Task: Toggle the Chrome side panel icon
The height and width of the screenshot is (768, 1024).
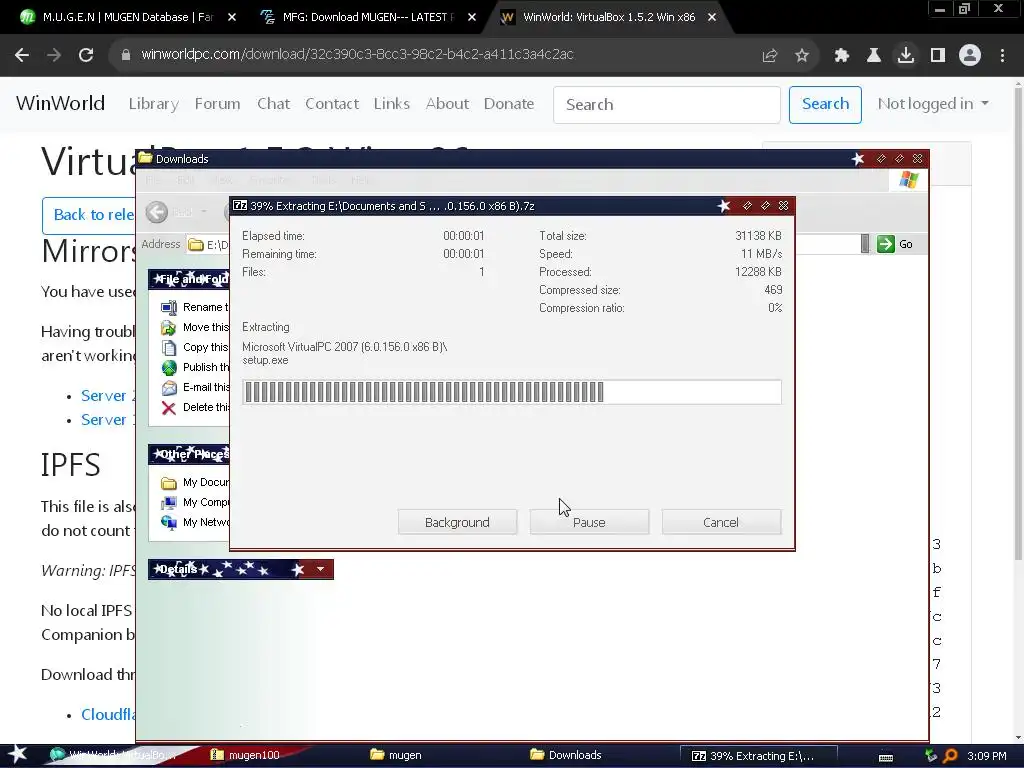Action: coord(938,56)
